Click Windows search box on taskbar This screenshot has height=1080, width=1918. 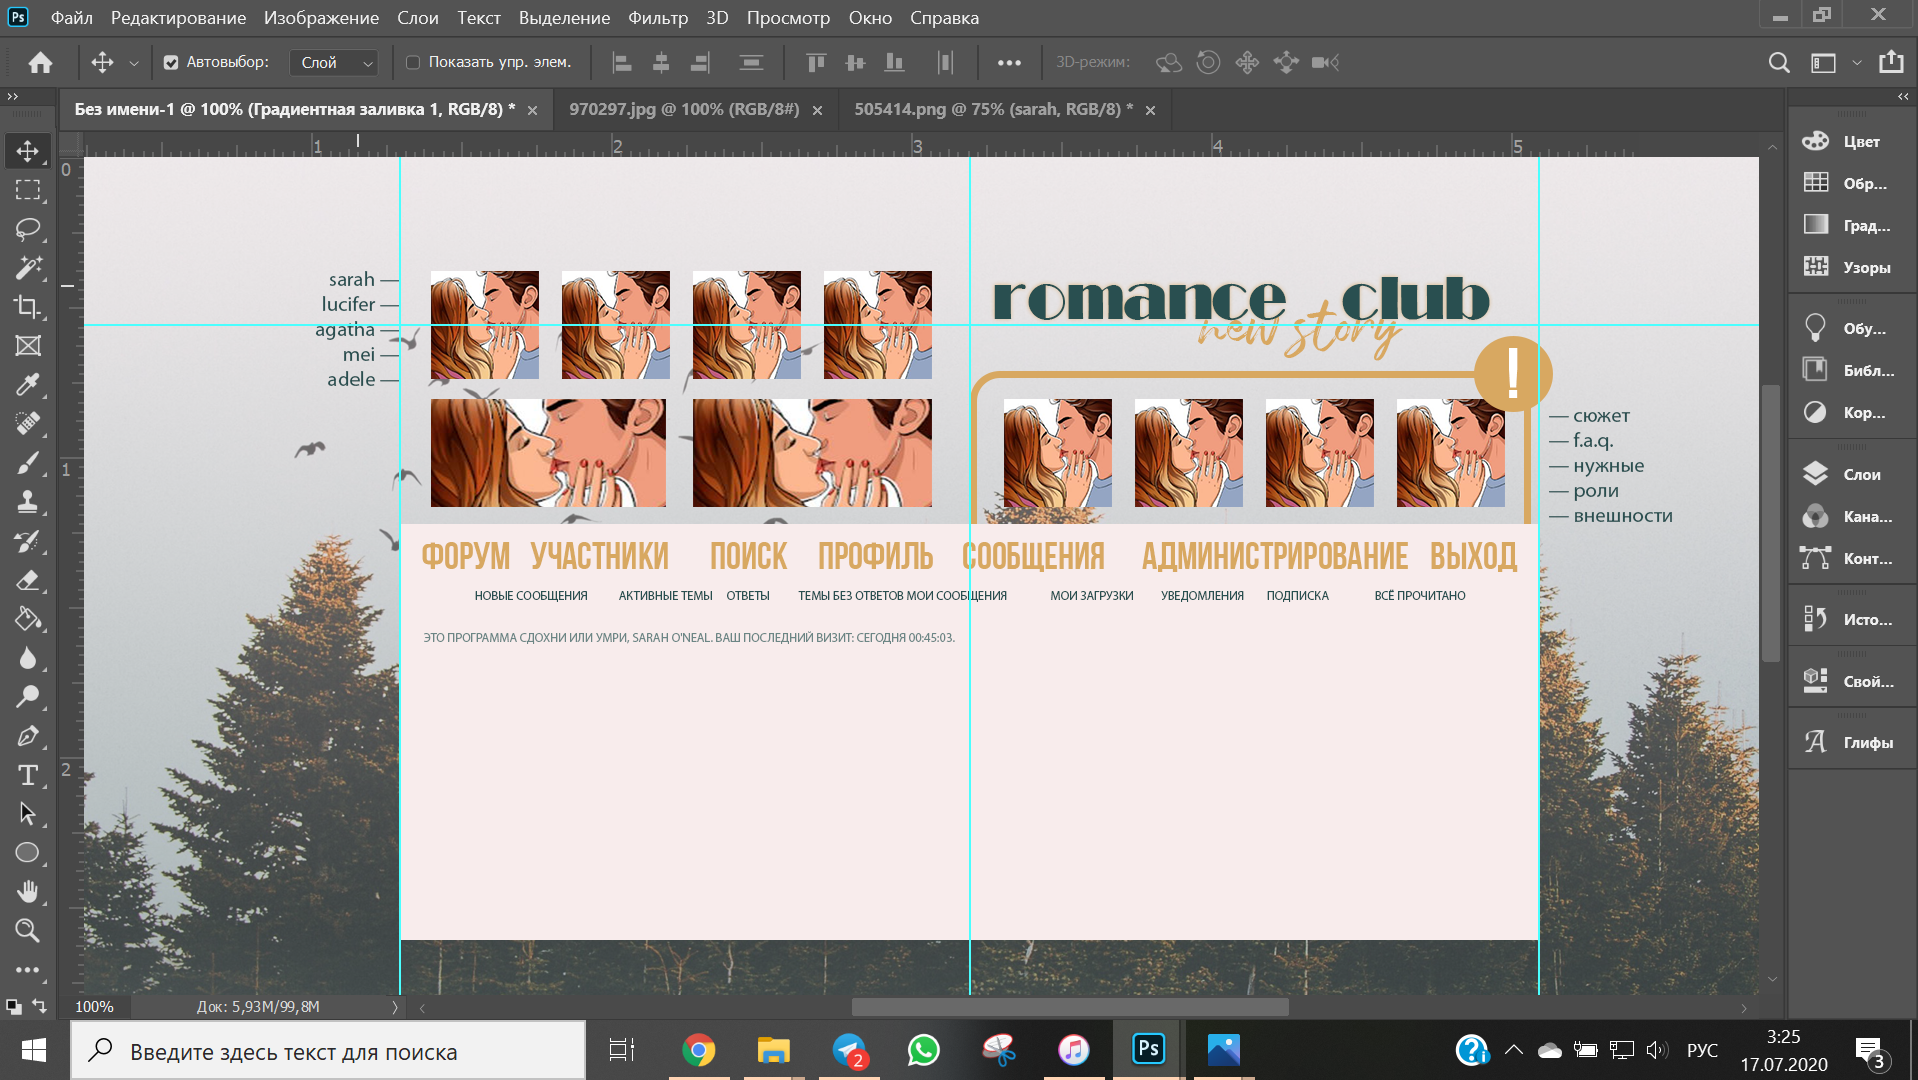[328, 1051]
